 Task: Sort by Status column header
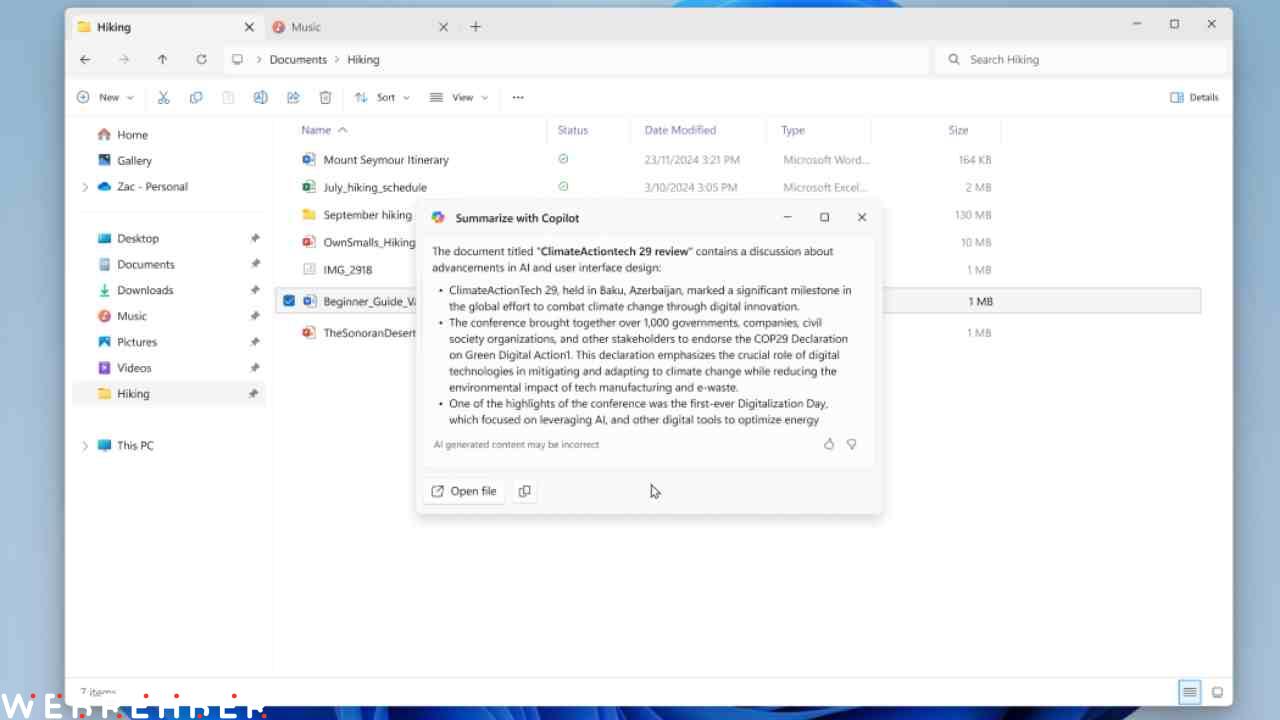pyautogui.click(x=573, y=130)
